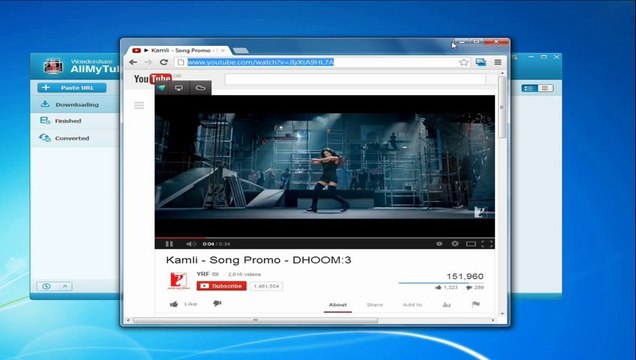The image size is (636, 360).
Task: Click the browser Forward arrow
Action: 148,62
